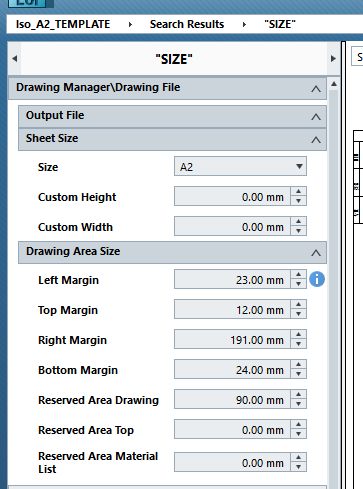Open the Size dropdown showing A2
Viewport: 363px width, 489px height.
pos(240,166)
